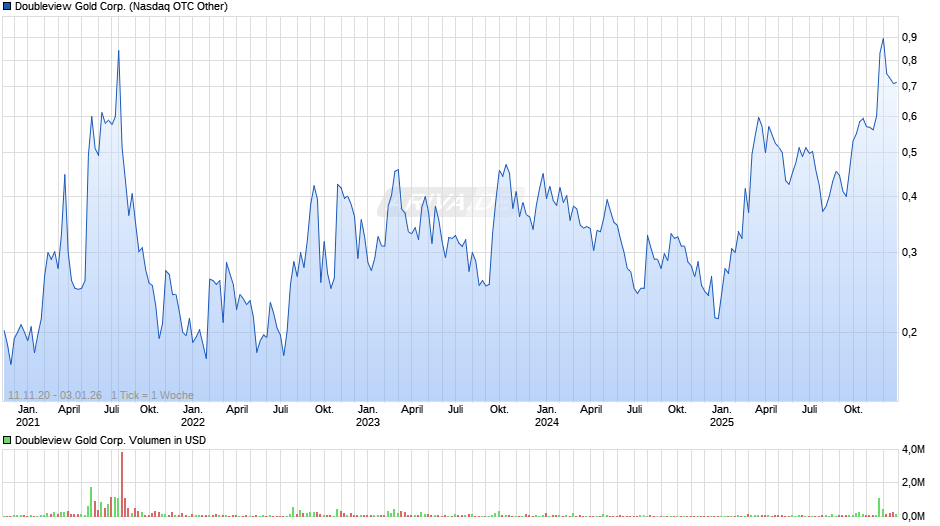The width and height of the screenshot is (940, 526).
Task: Click the tallest red volume bar in July 2021
Action: pyautogui.click(x=122, y=484)
